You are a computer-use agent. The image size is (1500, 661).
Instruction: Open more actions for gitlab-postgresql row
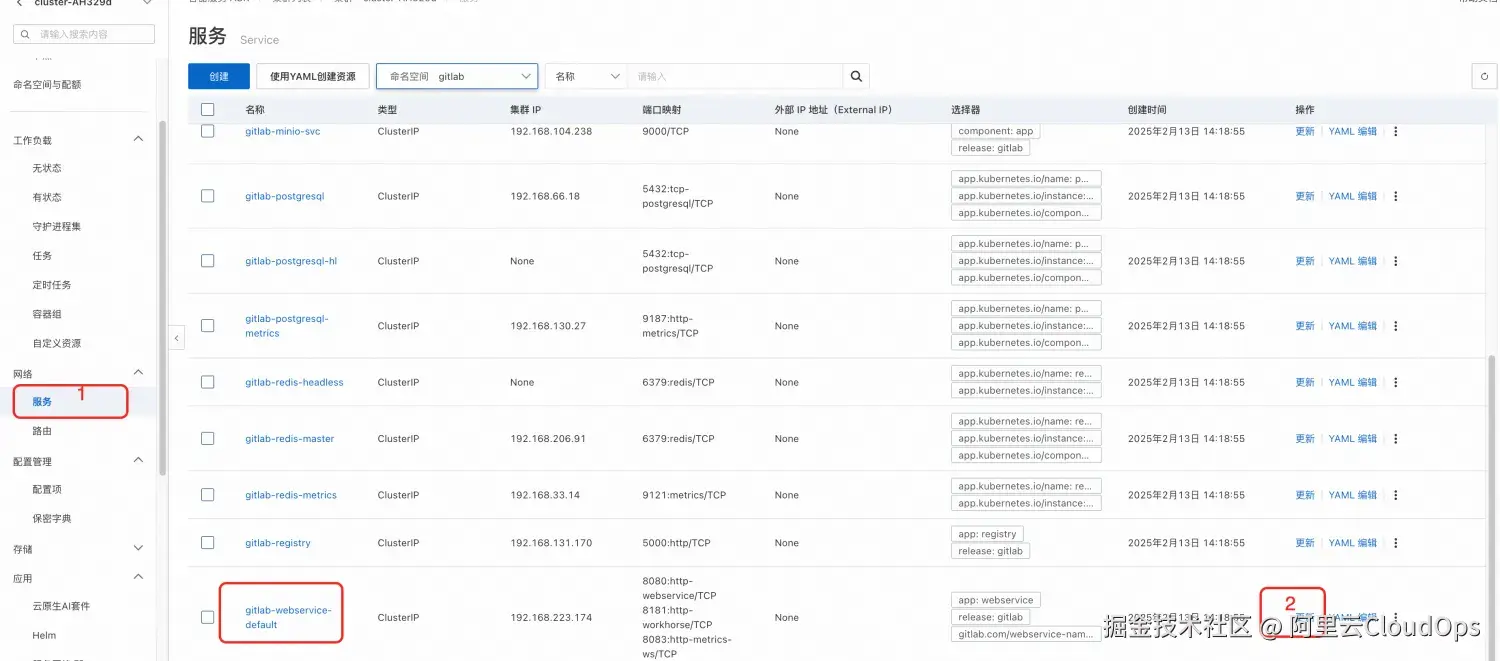pos(1396,196)
